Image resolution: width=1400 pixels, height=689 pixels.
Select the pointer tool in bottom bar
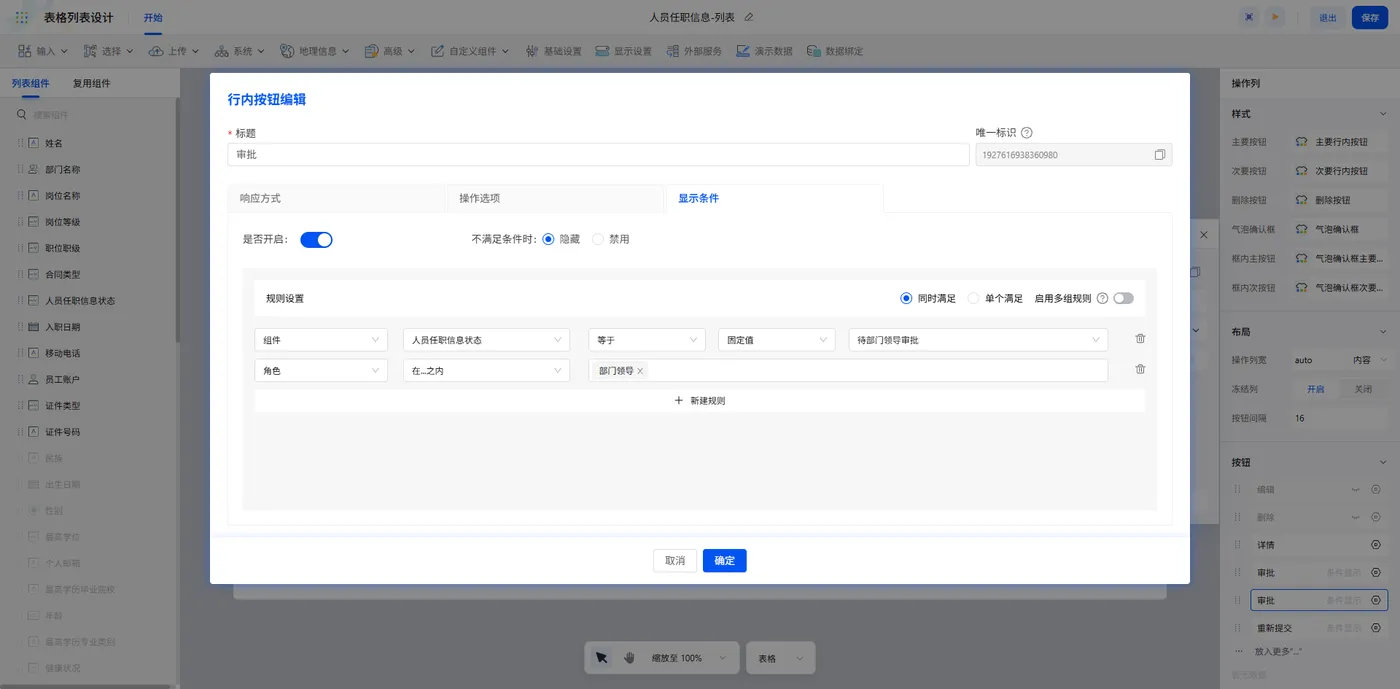601,658
